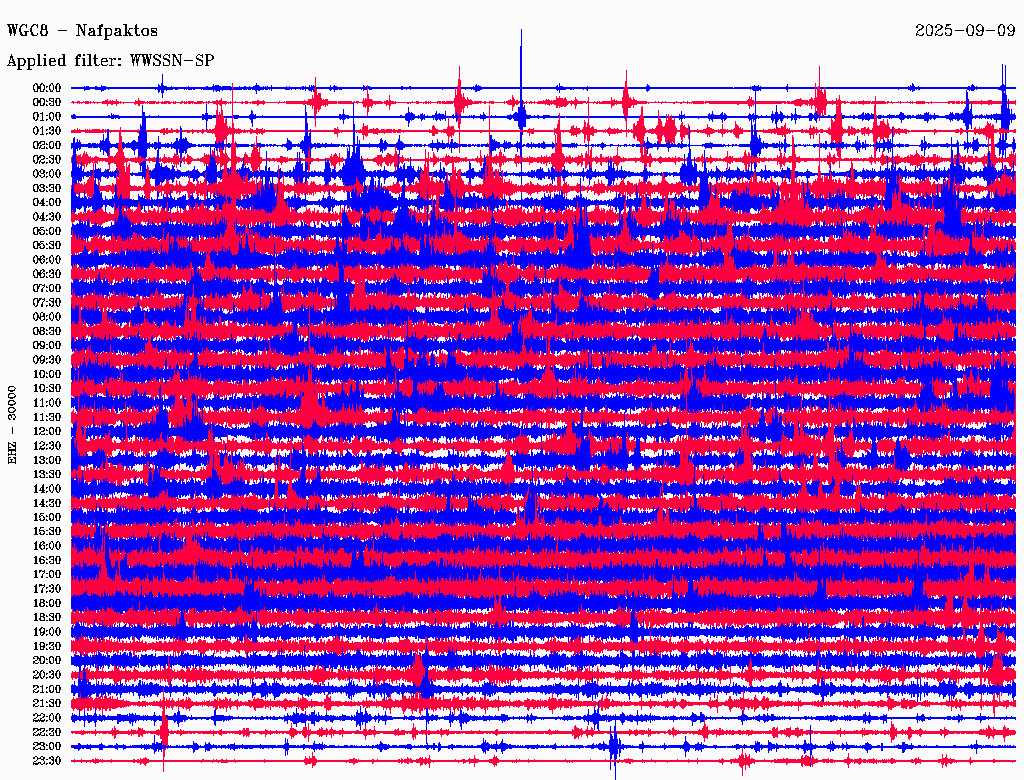Select the 04:00 time label
Viewport: 1024px width, 780px height.
click(x=47, y=203)
